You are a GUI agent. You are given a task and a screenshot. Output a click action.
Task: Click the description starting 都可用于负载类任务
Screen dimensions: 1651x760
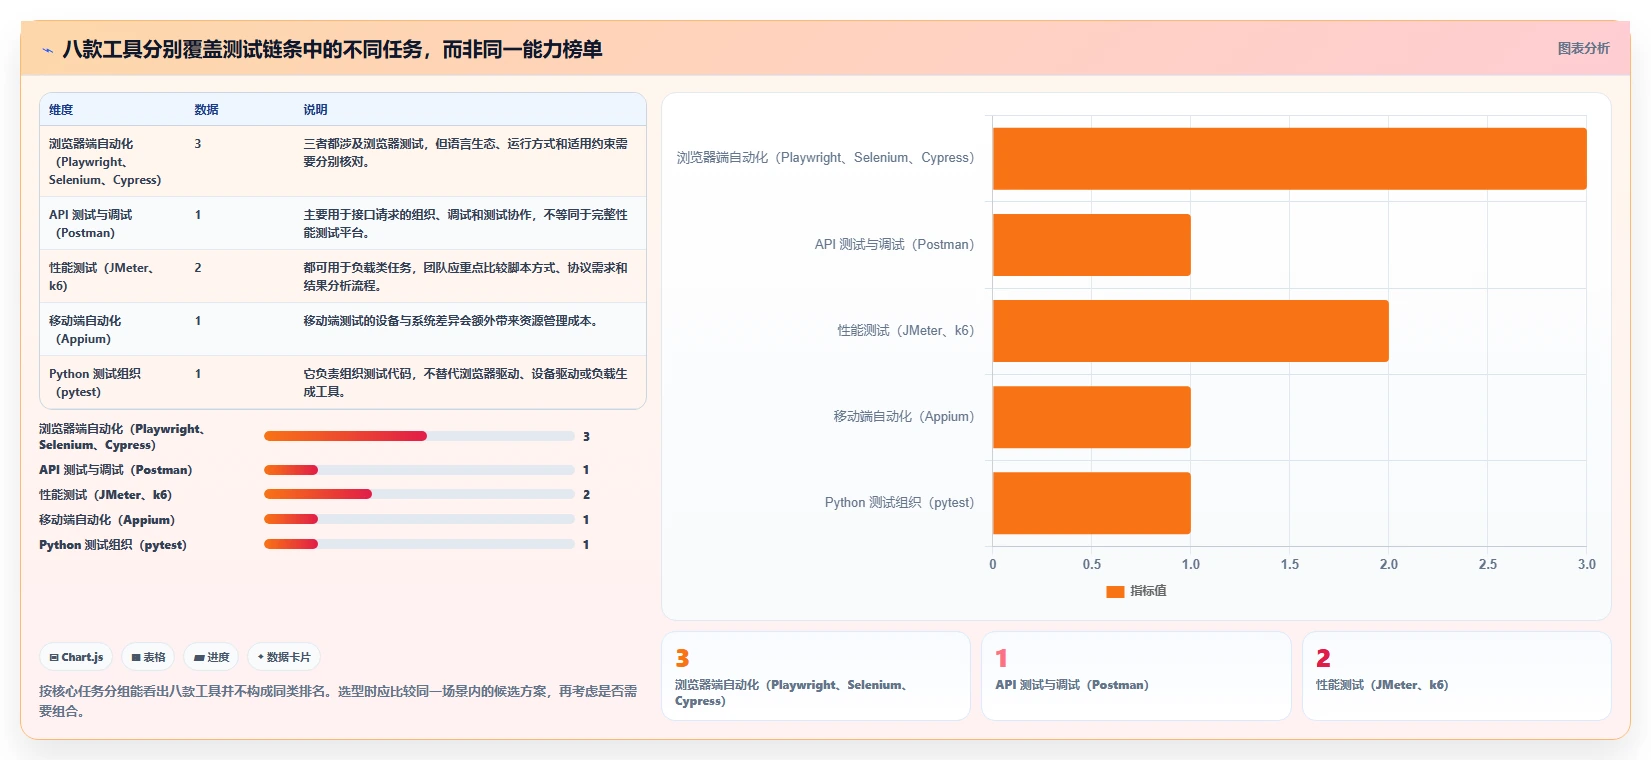coord(466,277)
